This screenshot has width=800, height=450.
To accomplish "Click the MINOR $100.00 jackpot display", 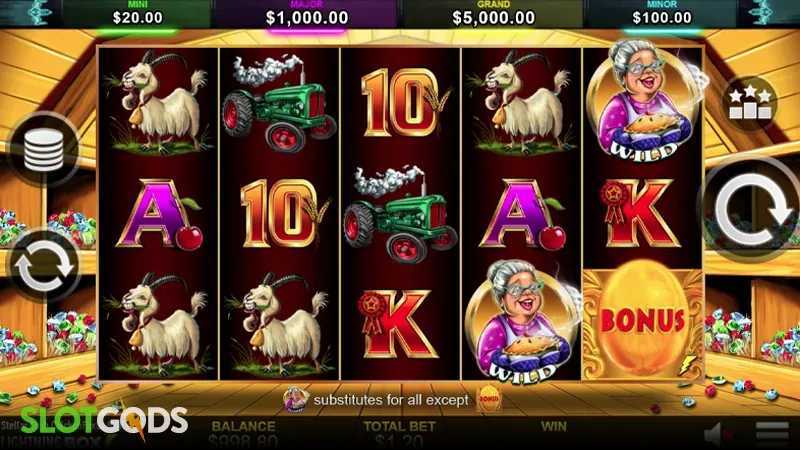I will point(662,13).
